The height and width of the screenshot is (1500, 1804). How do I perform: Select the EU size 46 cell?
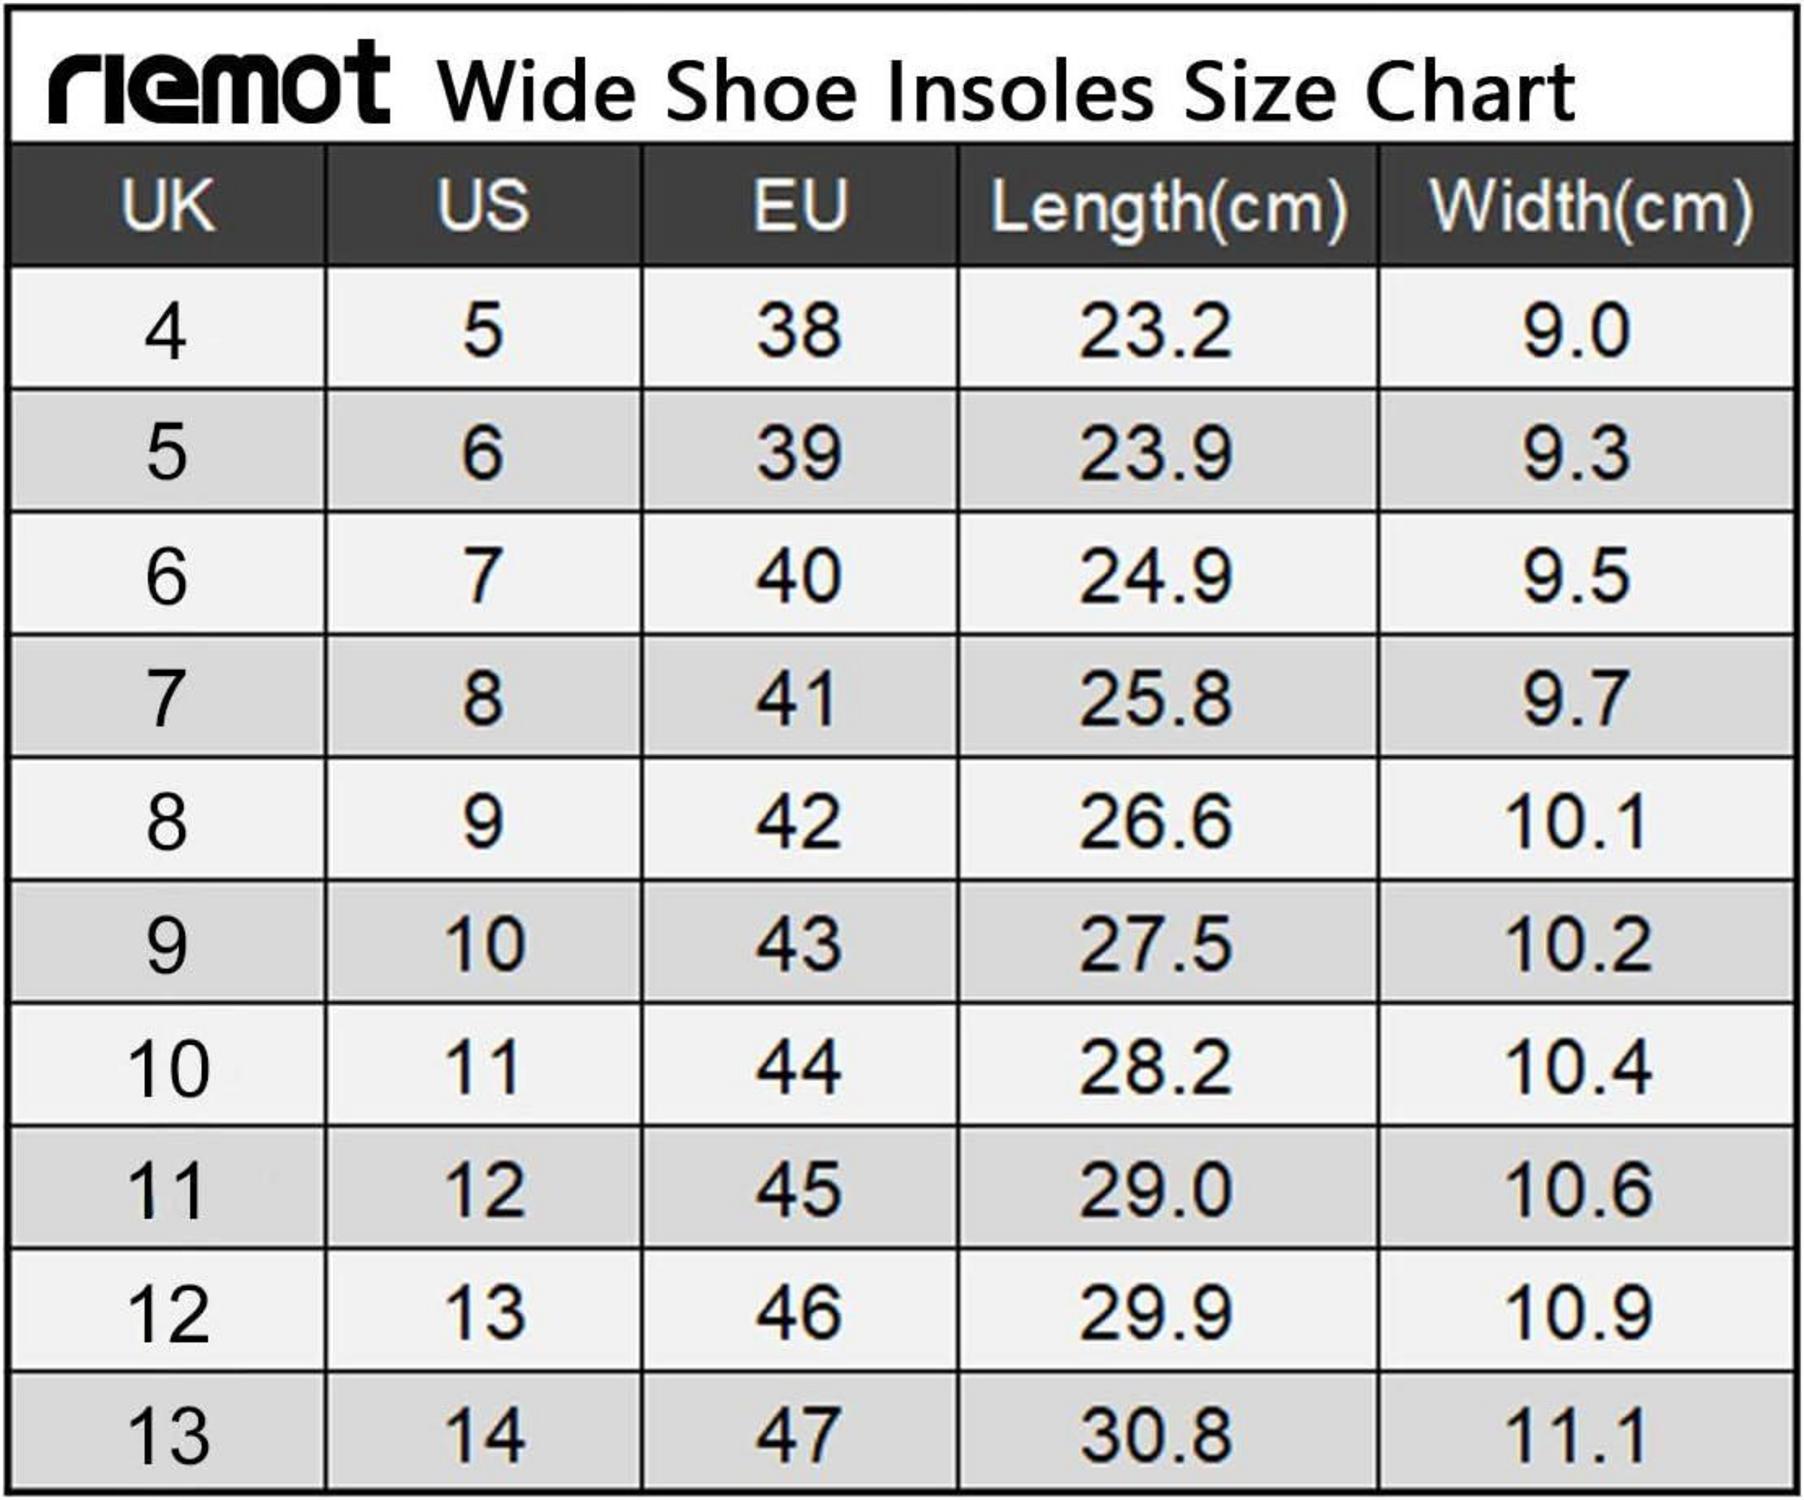pos(799,1312)
